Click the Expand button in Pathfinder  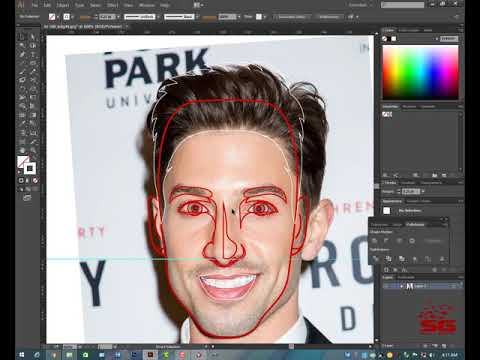click(x=433, y=241)
